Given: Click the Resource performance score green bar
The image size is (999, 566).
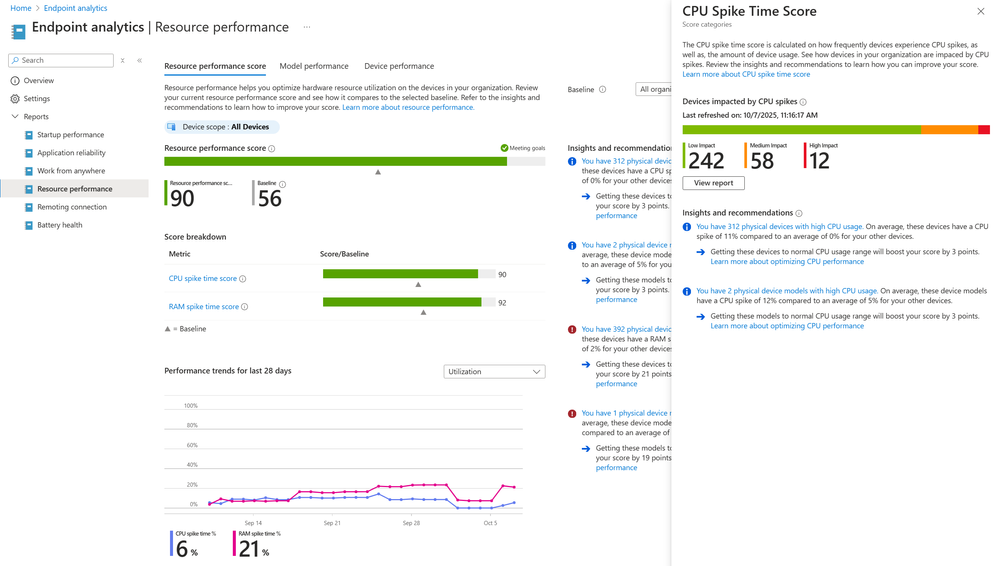Looking at the screenshot, I should [x=336, y=162].
